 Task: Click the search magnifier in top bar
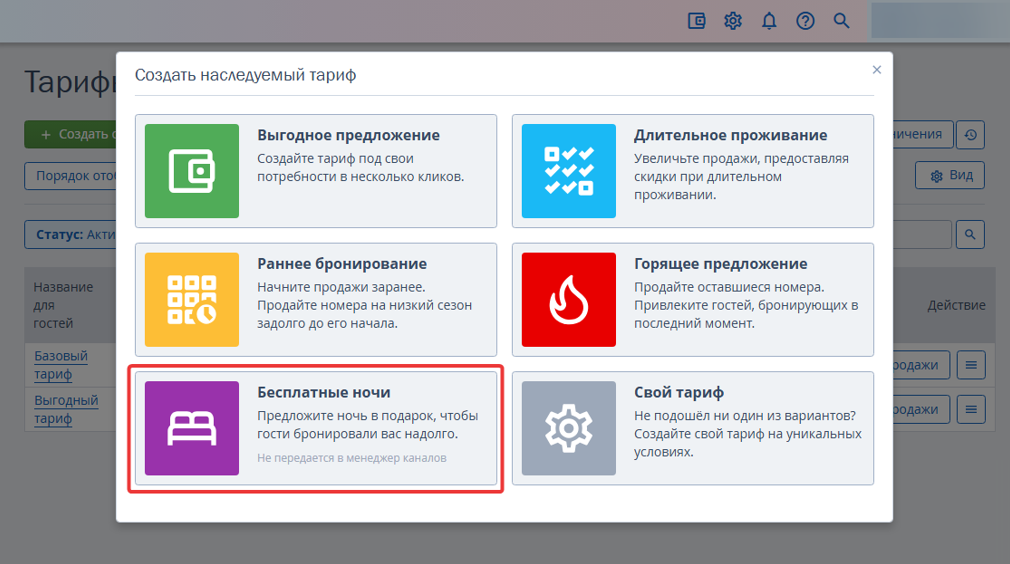tap(841, 21)
